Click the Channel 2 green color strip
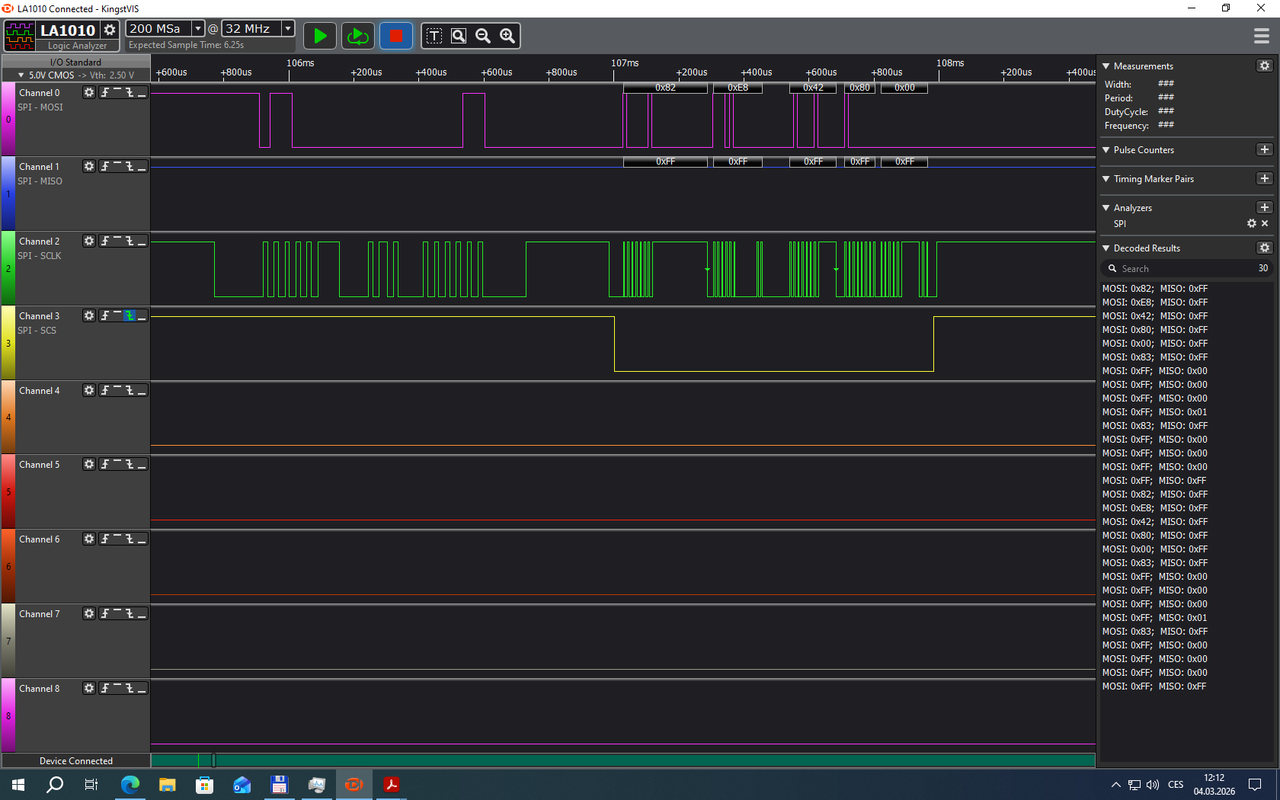Viewport: 1280px width, 800px height. click(7, 268)
